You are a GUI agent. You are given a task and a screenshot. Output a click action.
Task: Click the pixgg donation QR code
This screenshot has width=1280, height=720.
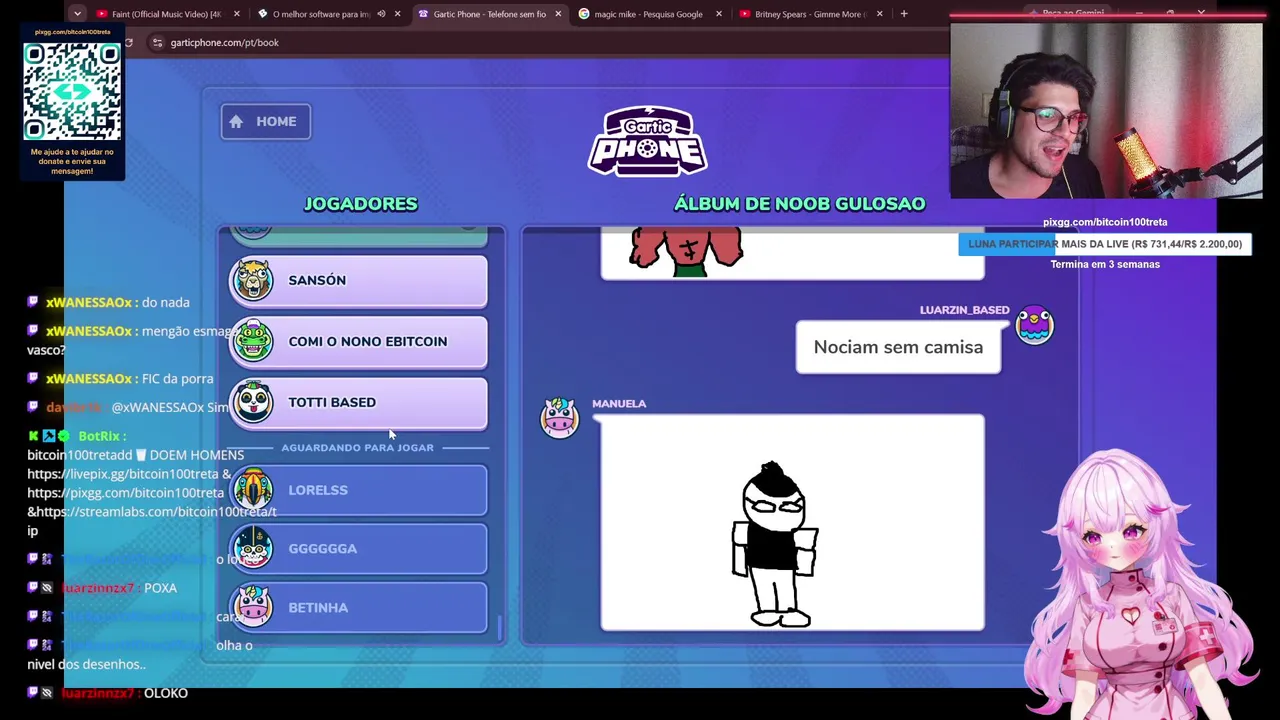(72, 90)
